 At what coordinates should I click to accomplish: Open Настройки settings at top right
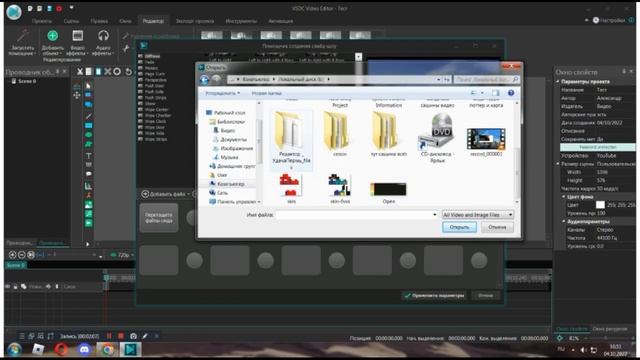609,20
